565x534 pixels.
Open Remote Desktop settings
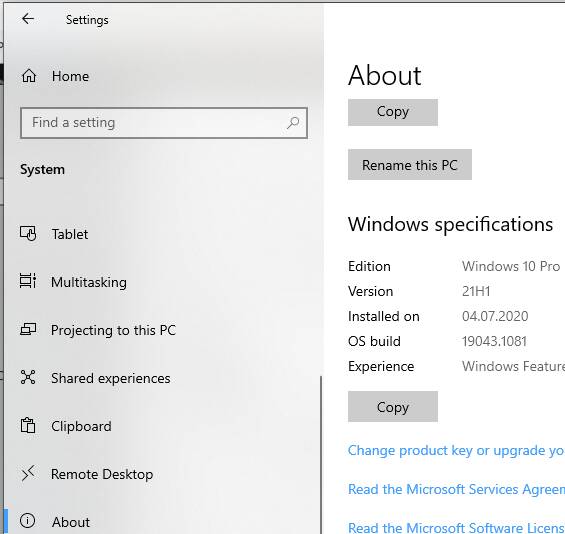[102, 474]
